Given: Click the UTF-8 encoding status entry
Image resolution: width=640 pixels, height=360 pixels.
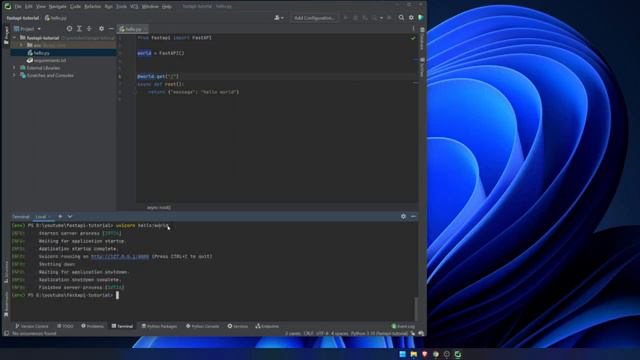Looking at the screenshot, I should pyautogui.click(x=322, y=333).
